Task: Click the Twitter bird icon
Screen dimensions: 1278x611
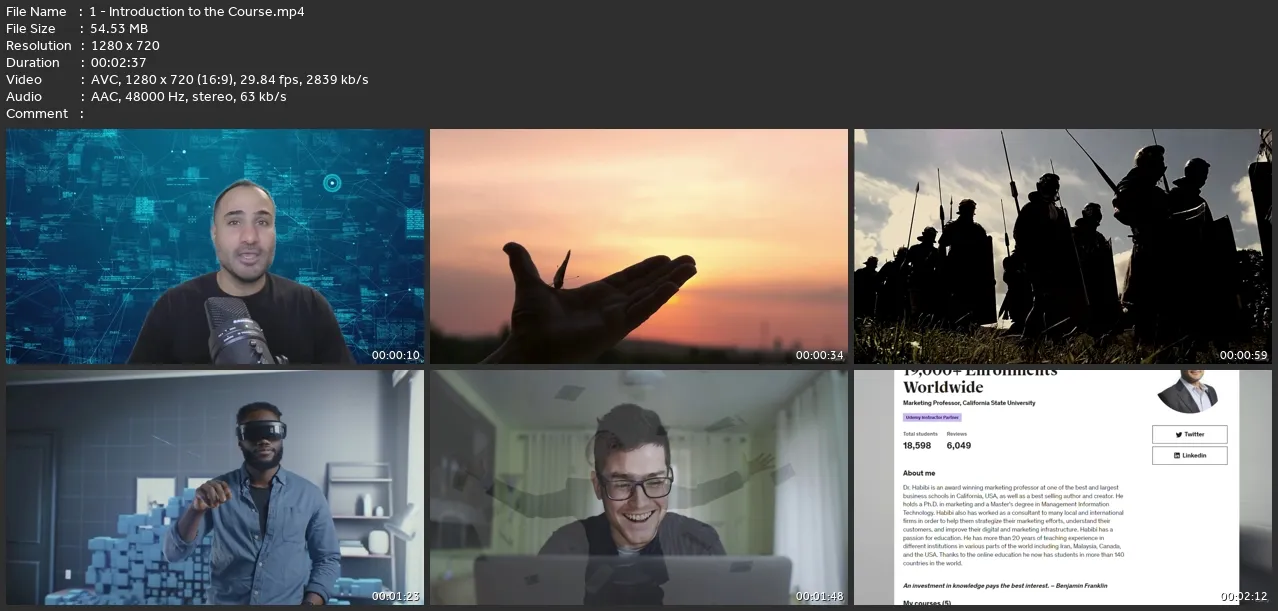Action: point(1179,435)
